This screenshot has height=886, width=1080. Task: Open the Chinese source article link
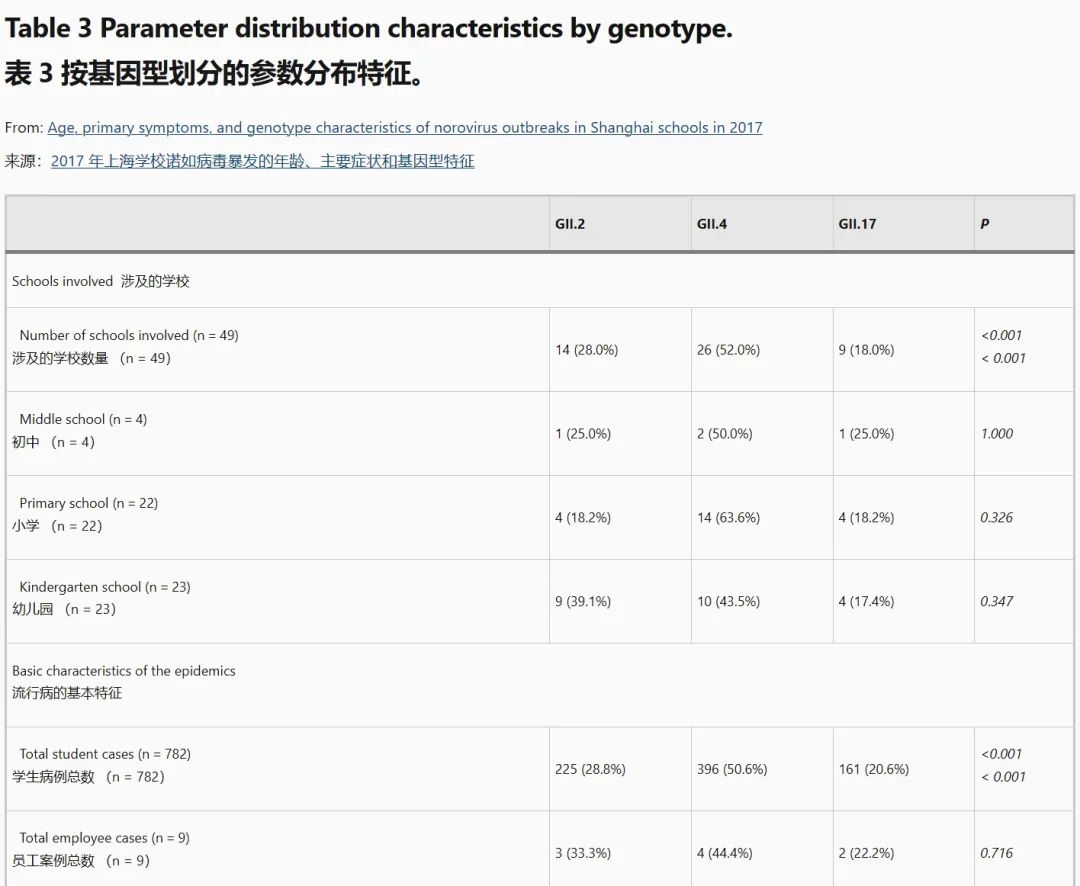[262, 161]
